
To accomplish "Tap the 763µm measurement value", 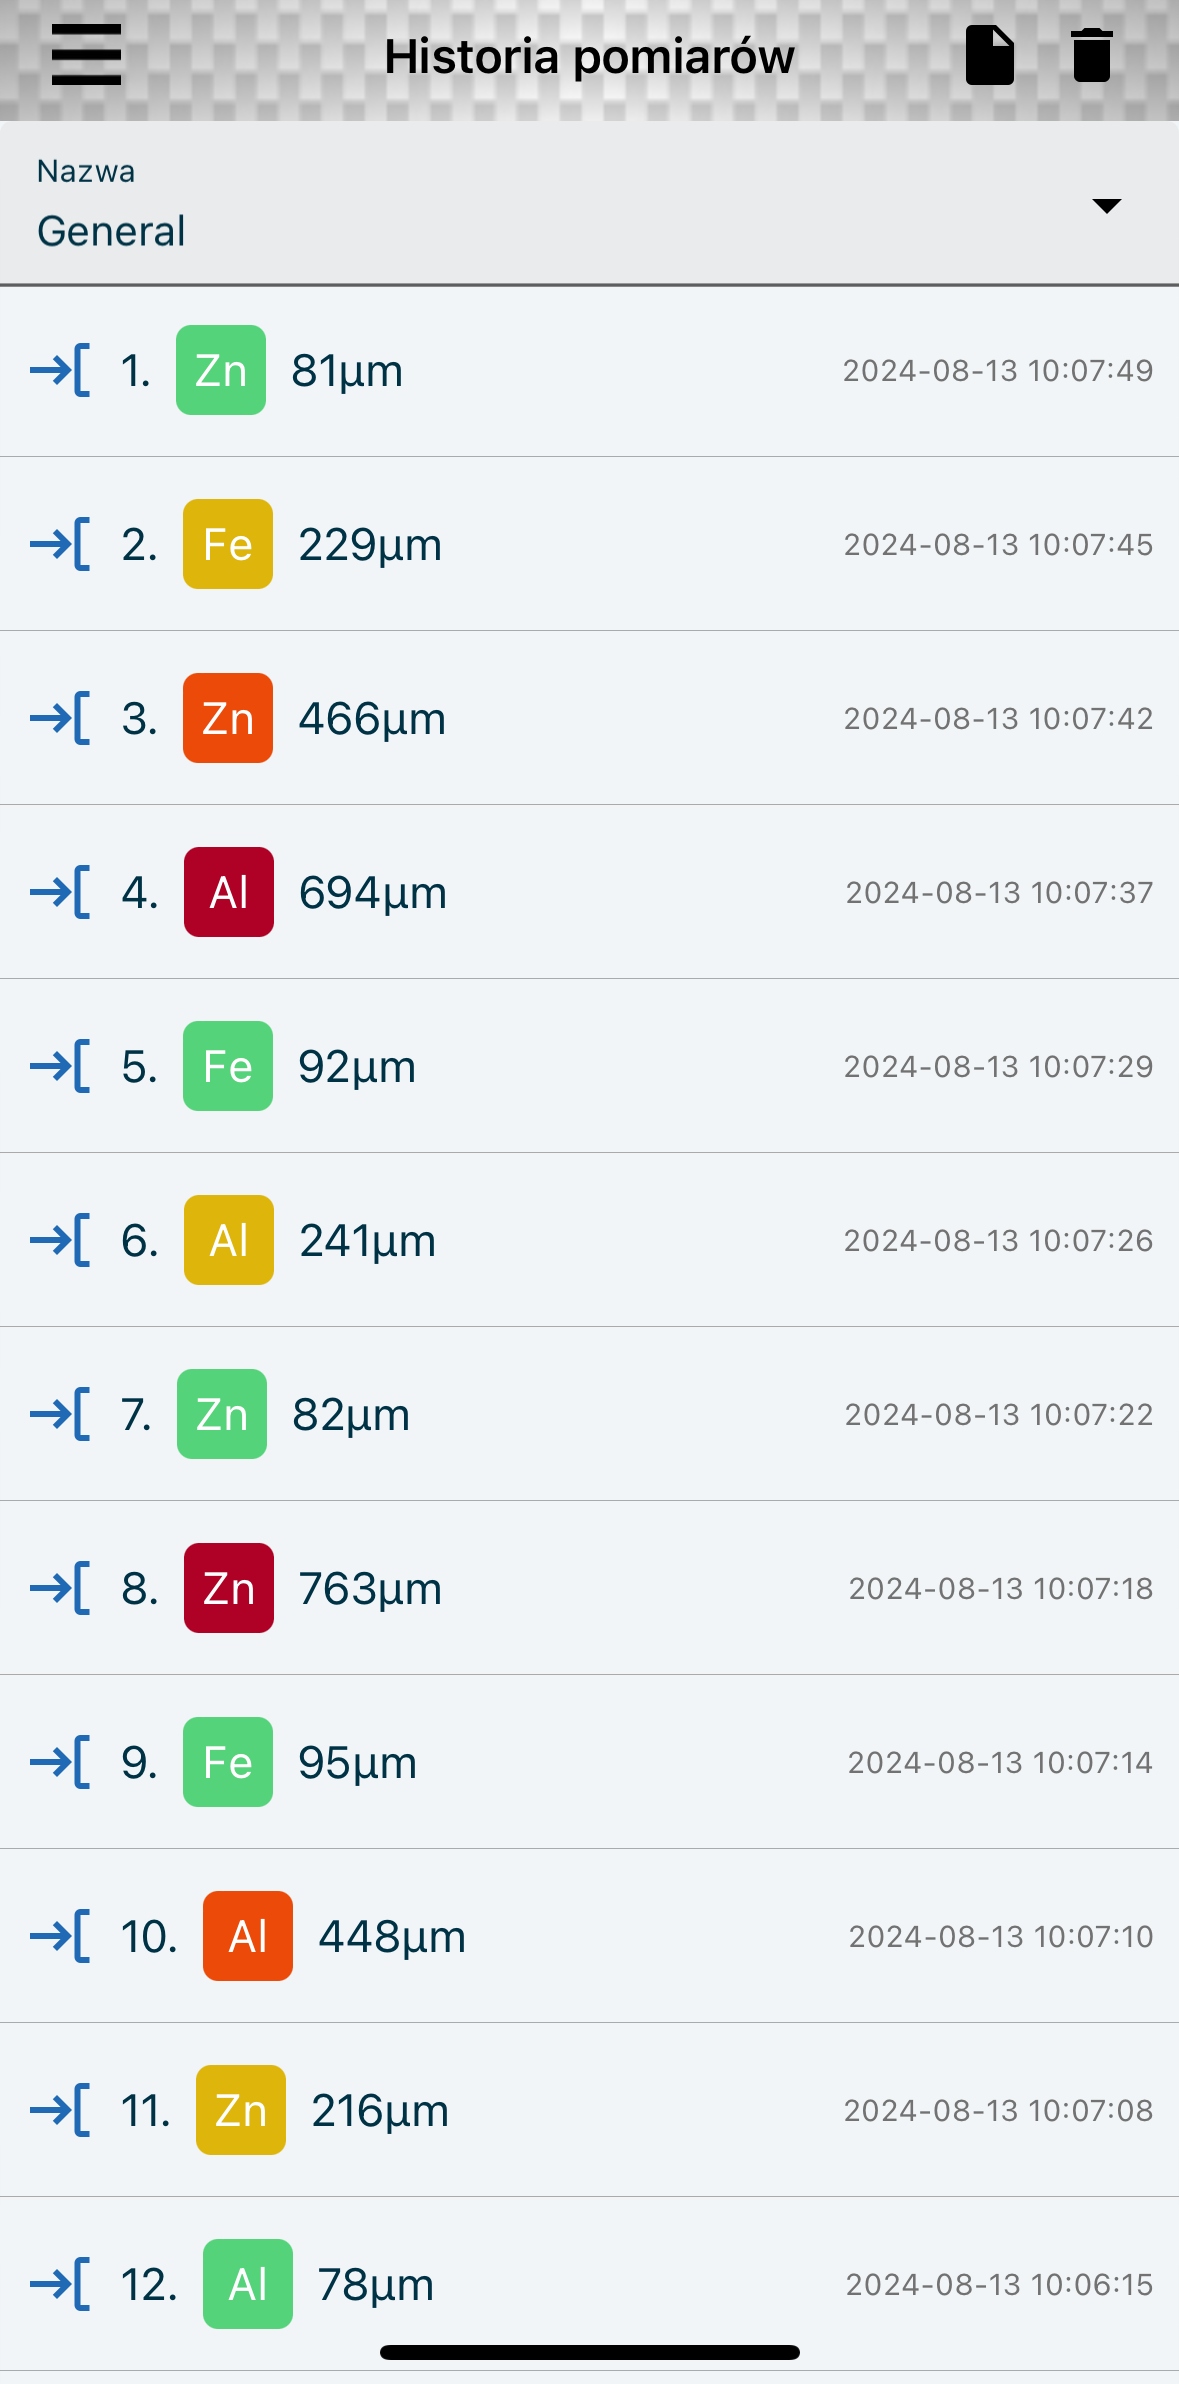I will 370,1588.
